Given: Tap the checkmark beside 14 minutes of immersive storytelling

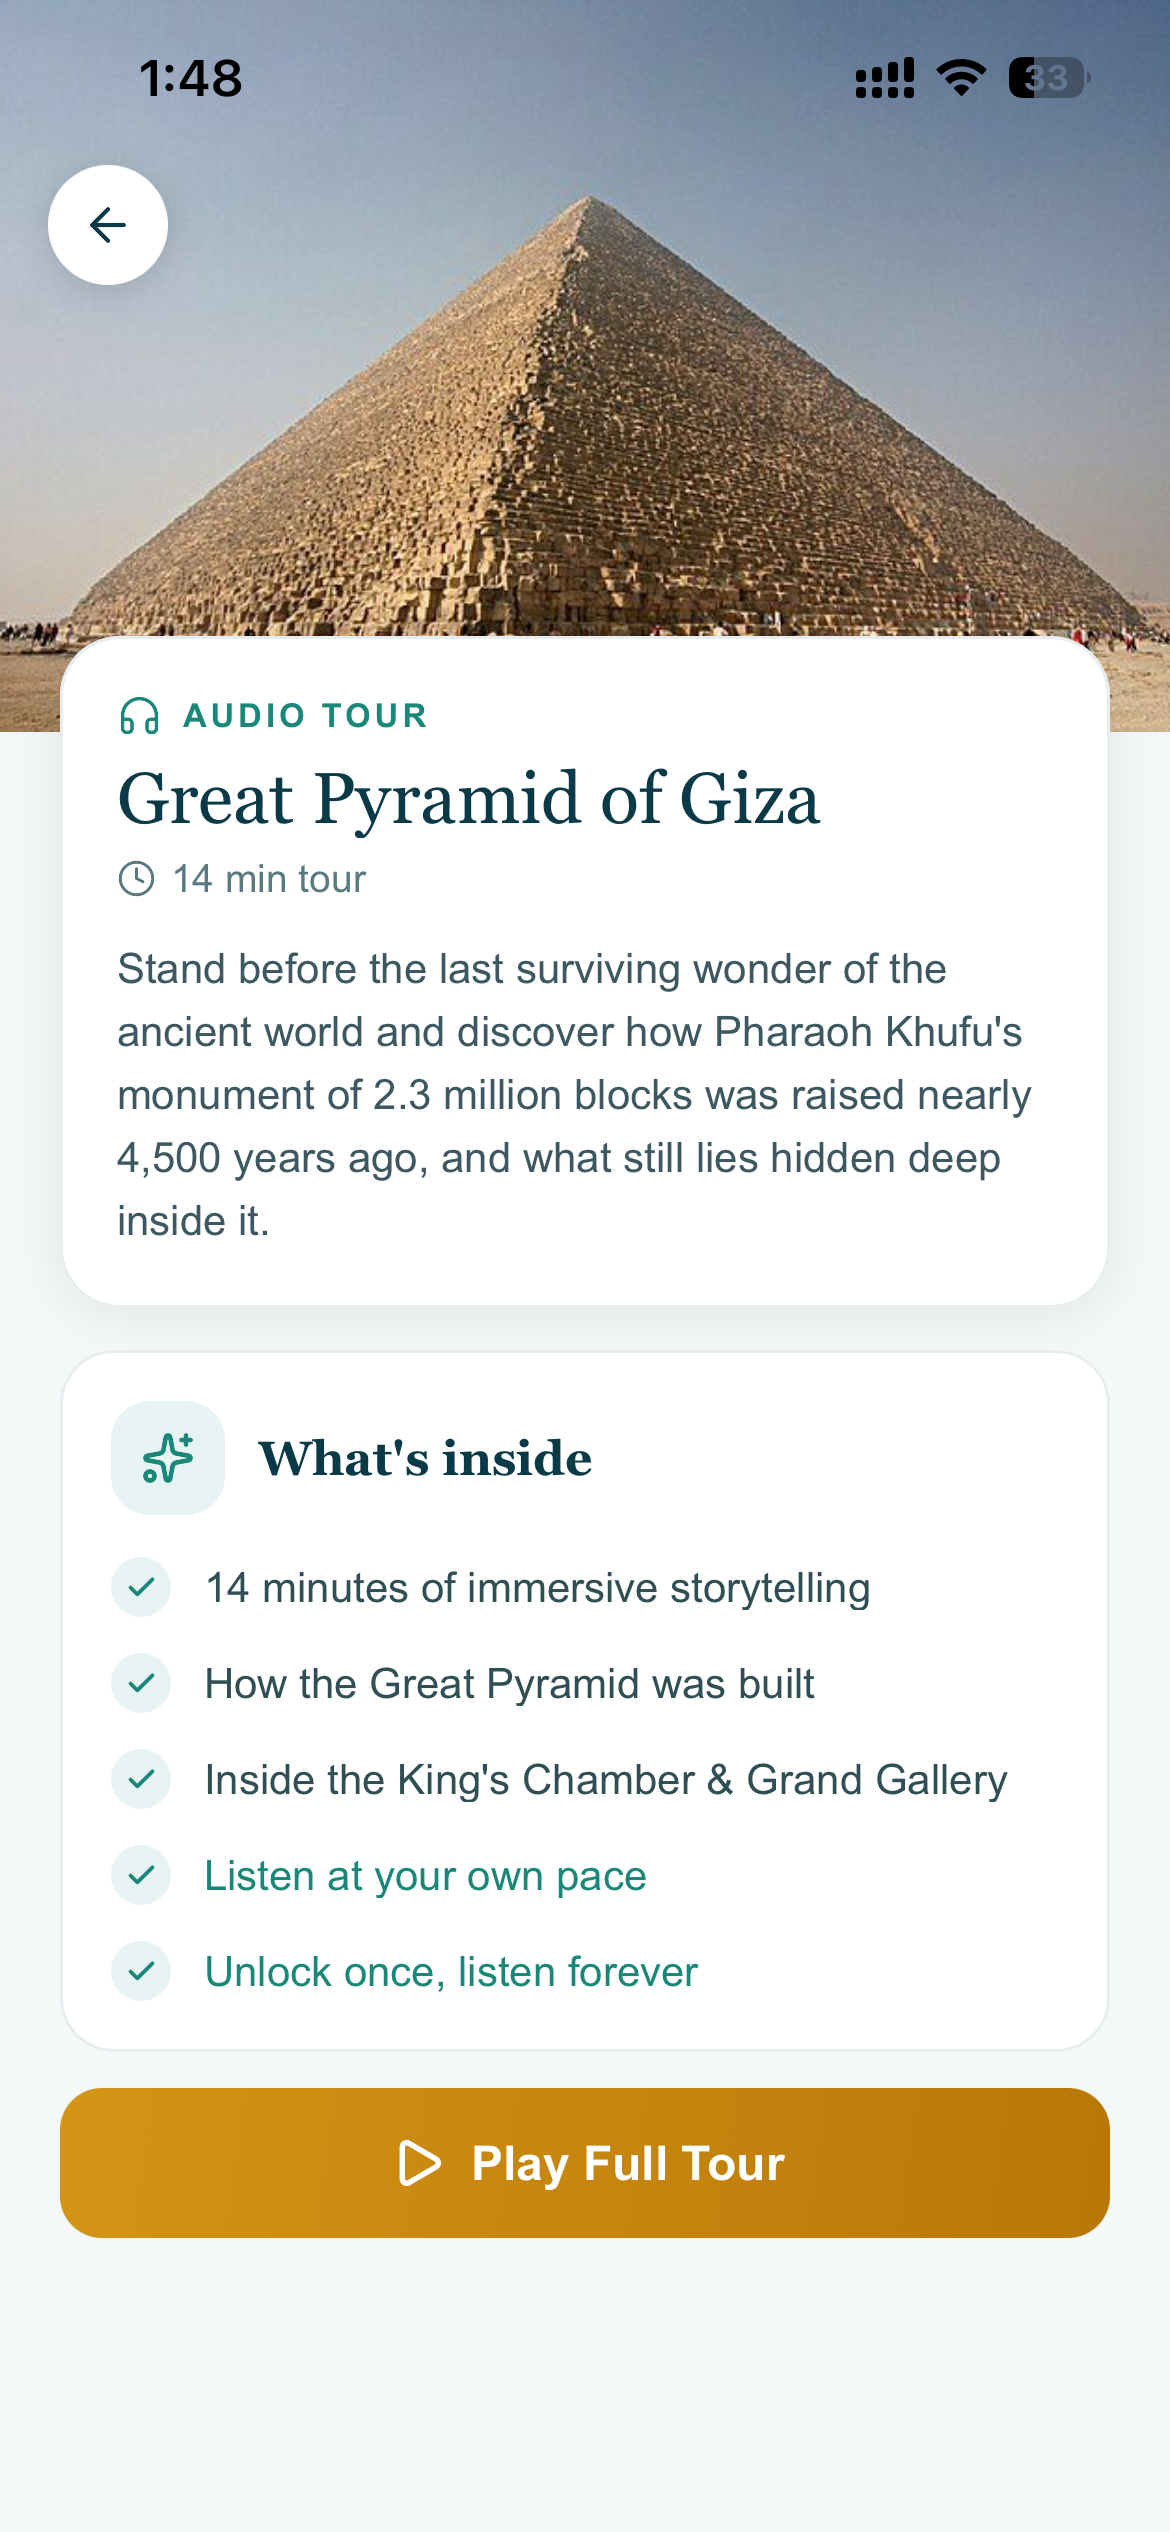Looking at the screenshot, I should [x=141, y=1587].
